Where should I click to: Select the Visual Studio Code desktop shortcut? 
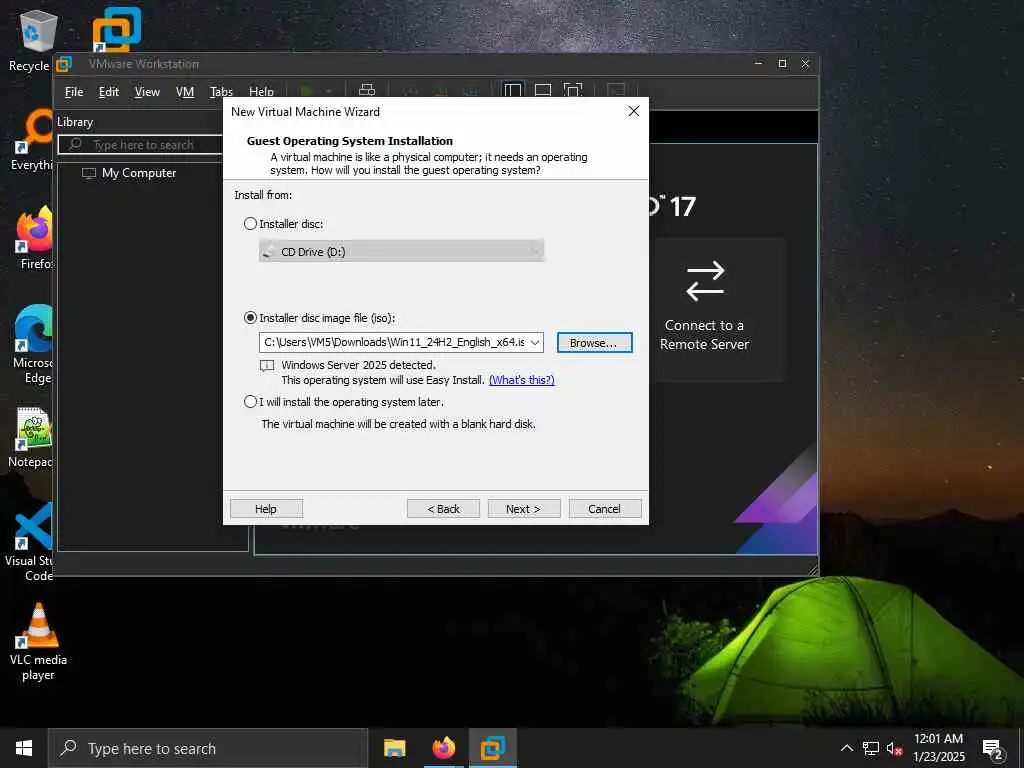[30, 542]
